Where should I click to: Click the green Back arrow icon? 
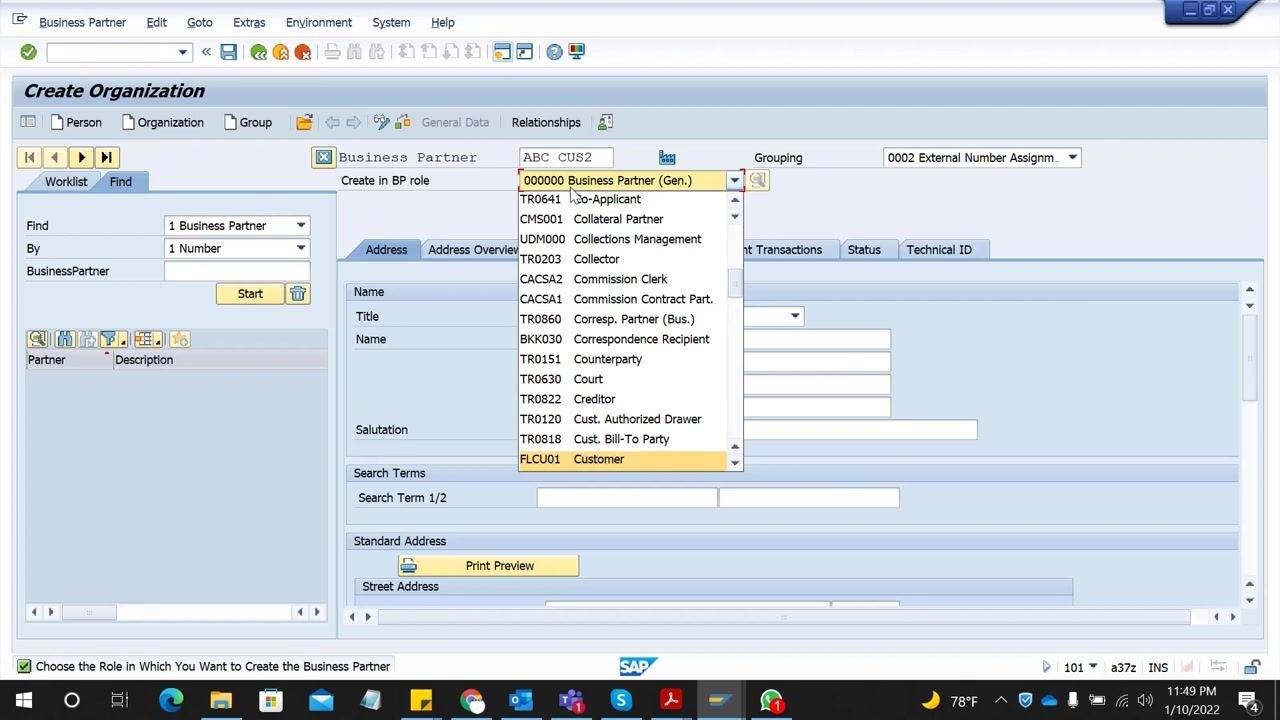[x=259, y=52]
